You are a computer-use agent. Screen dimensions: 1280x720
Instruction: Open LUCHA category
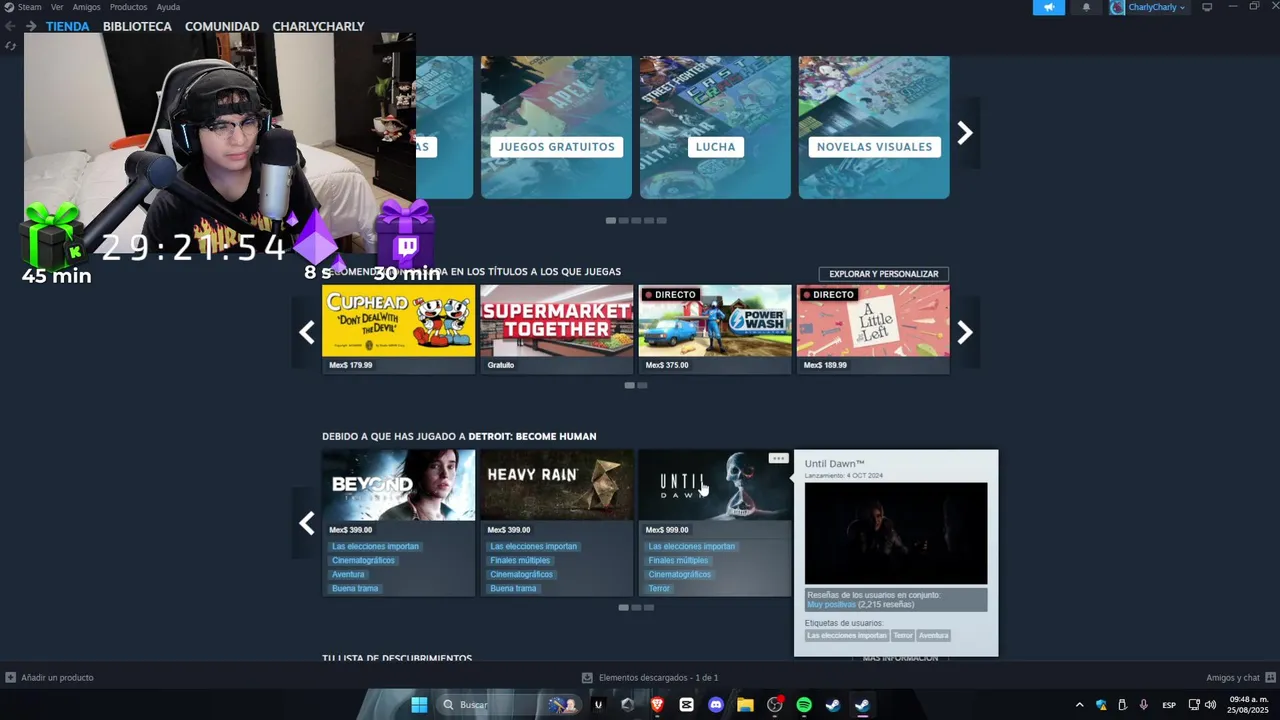point(715,127)
